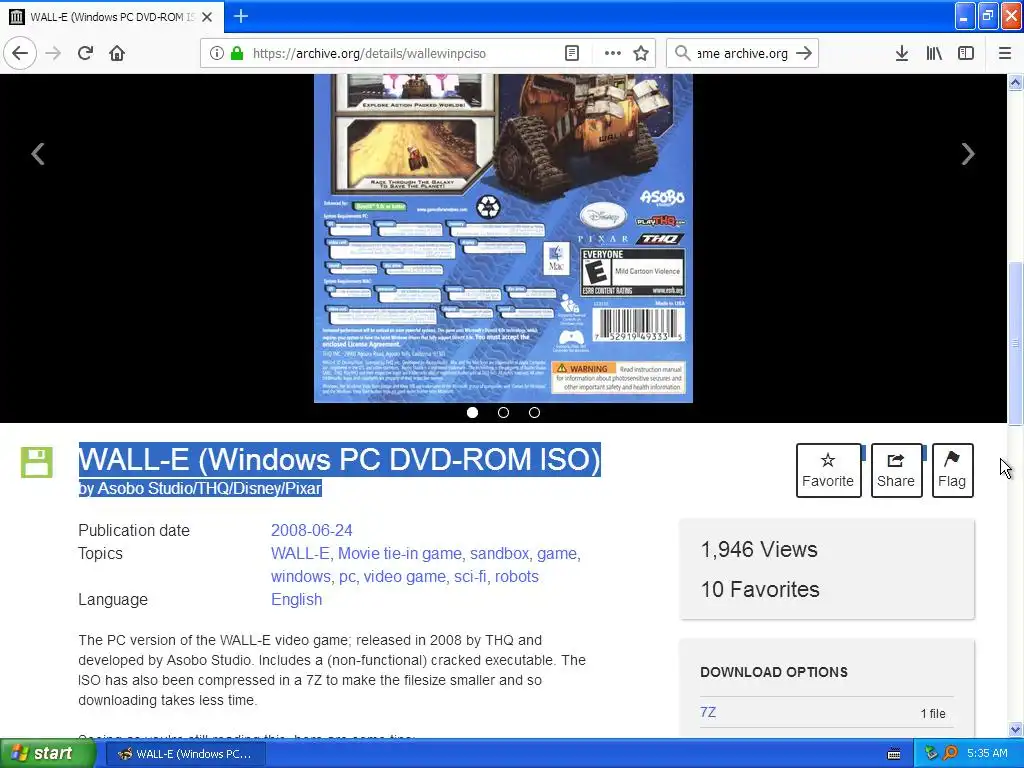This screenshot has height=768, width=1024.
Task: Open the WALL-E topic link
Action: [300, 553]
